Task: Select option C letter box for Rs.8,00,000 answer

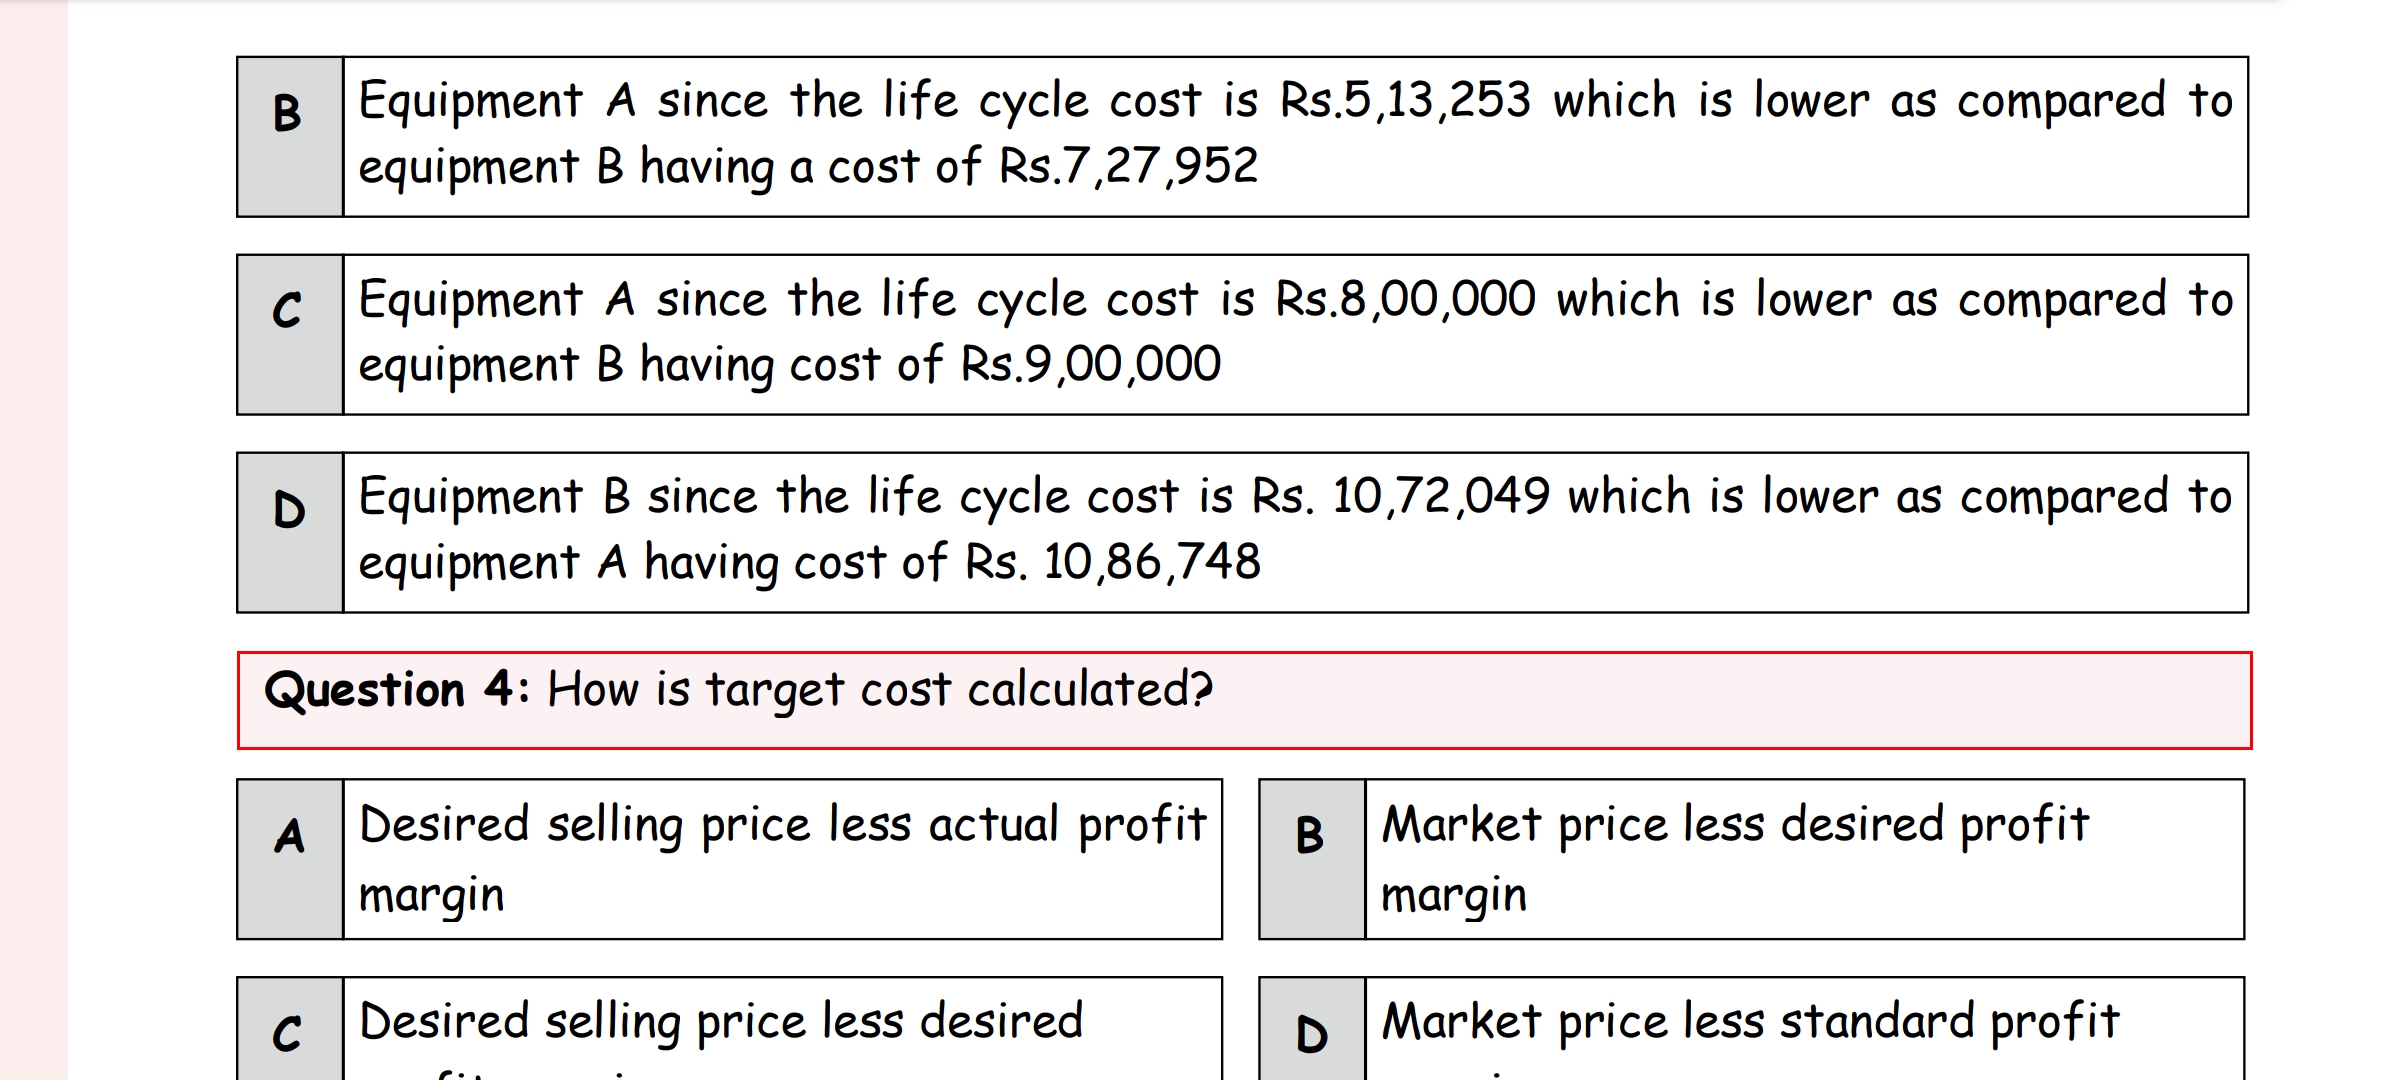Action: tap(290, 334)
